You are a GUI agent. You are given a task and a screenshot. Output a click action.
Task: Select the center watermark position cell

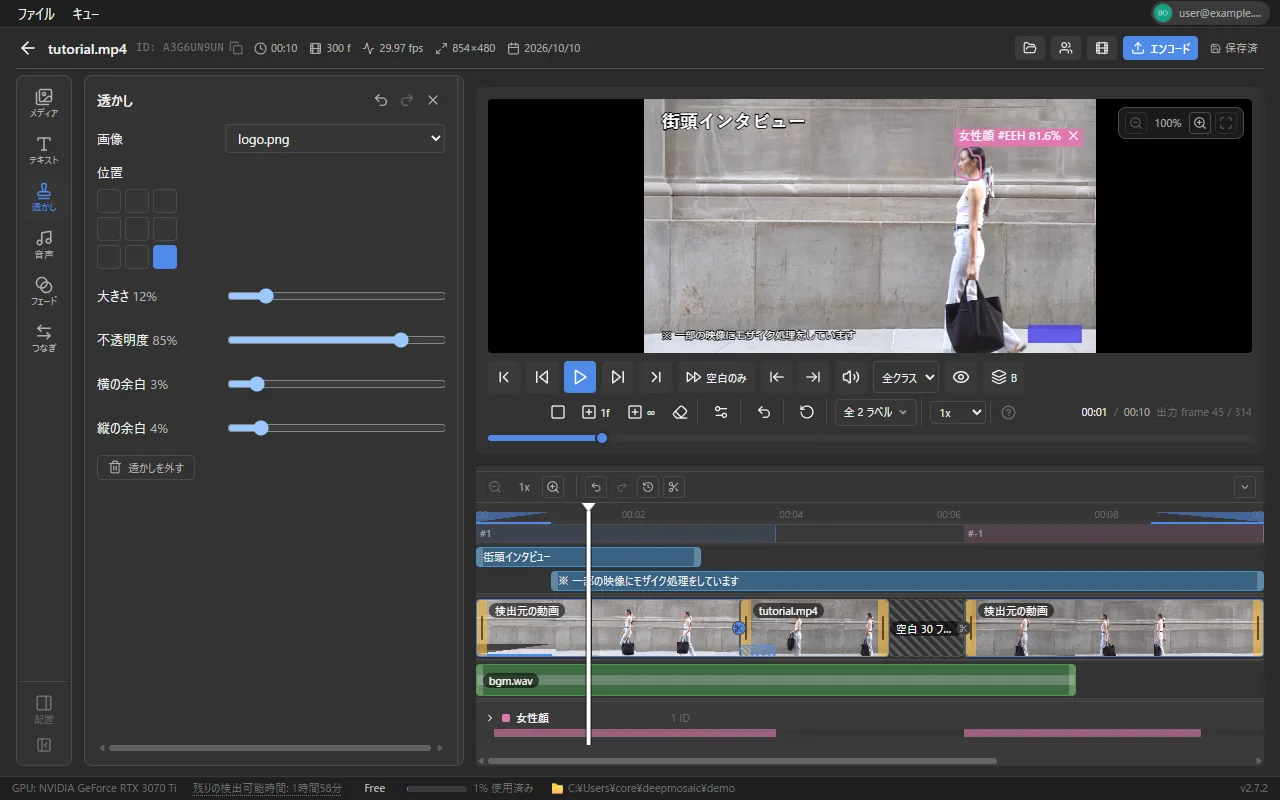137,229
